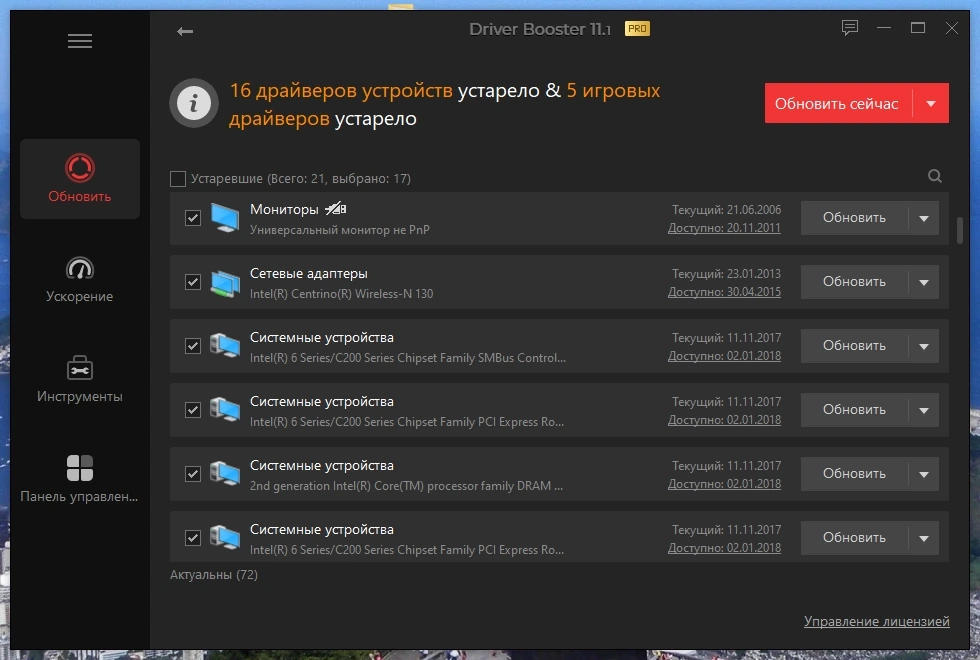Uncheck the Сетевые адаптеры driver checkbox
980x660 pixels.
point(192,282)
